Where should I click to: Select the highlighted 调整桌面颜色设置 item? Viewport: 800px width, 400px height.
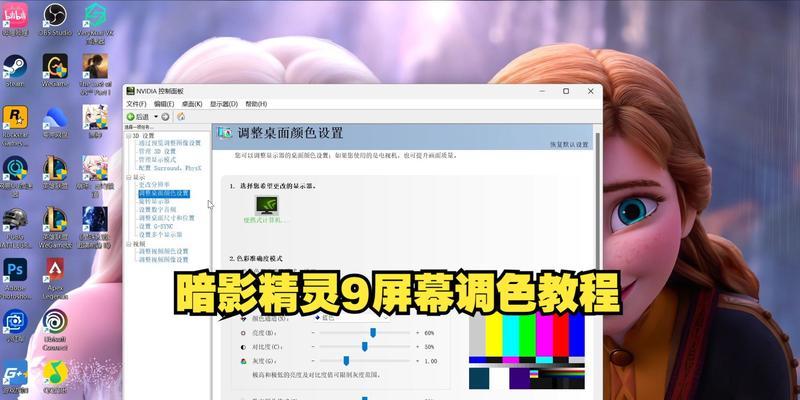coord(164,194)
